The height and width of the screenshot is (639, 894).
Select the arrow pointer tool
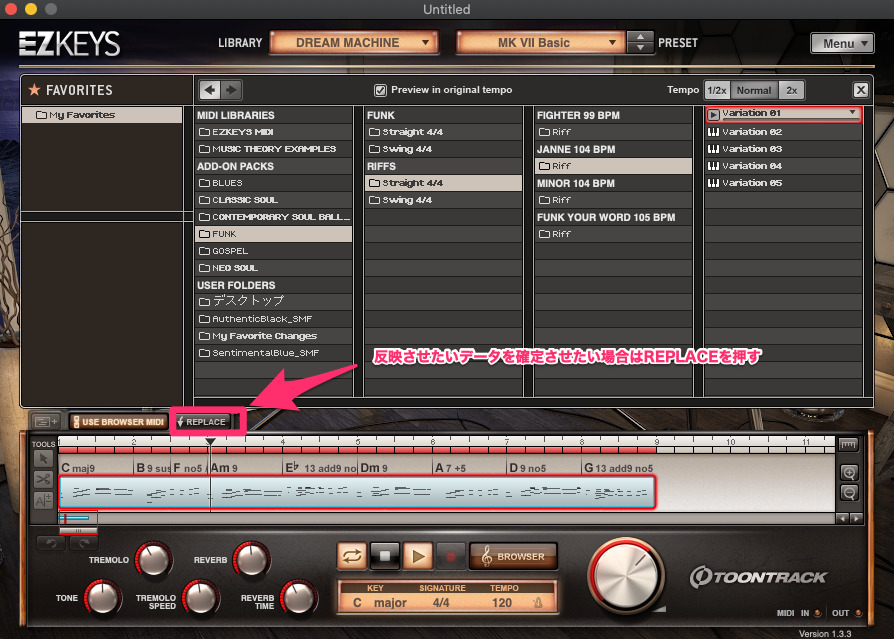pyautogui.click(x=43, y=459)
